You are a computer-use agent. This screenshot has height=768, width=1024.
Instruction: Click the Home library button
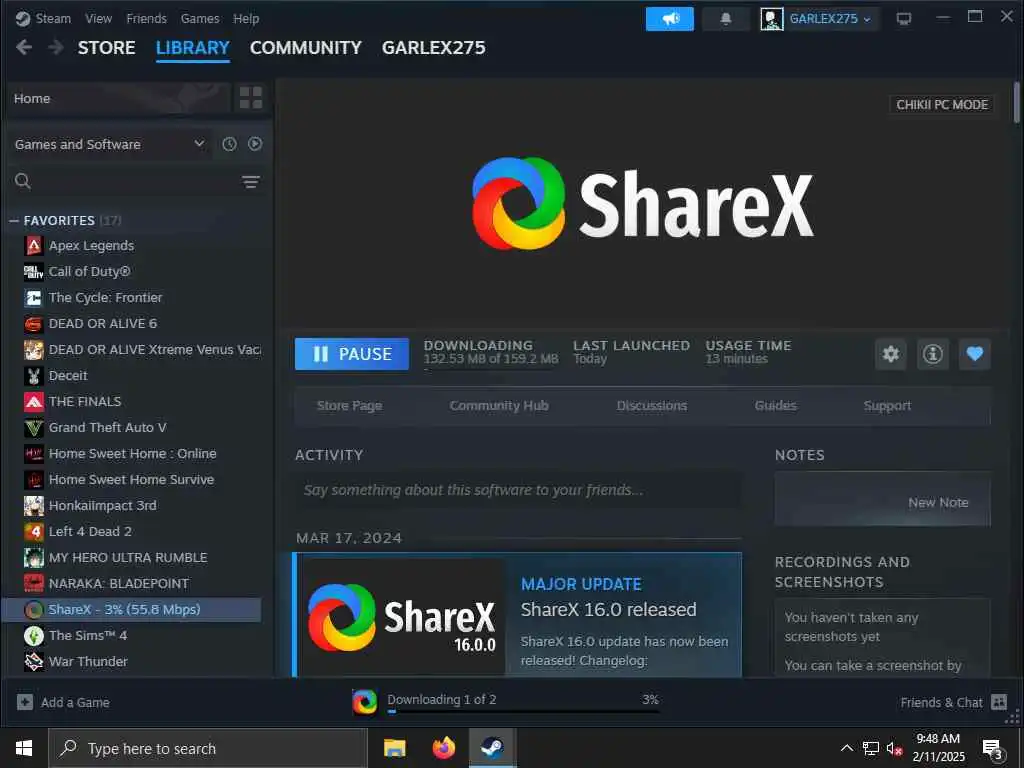click(120, 98)
